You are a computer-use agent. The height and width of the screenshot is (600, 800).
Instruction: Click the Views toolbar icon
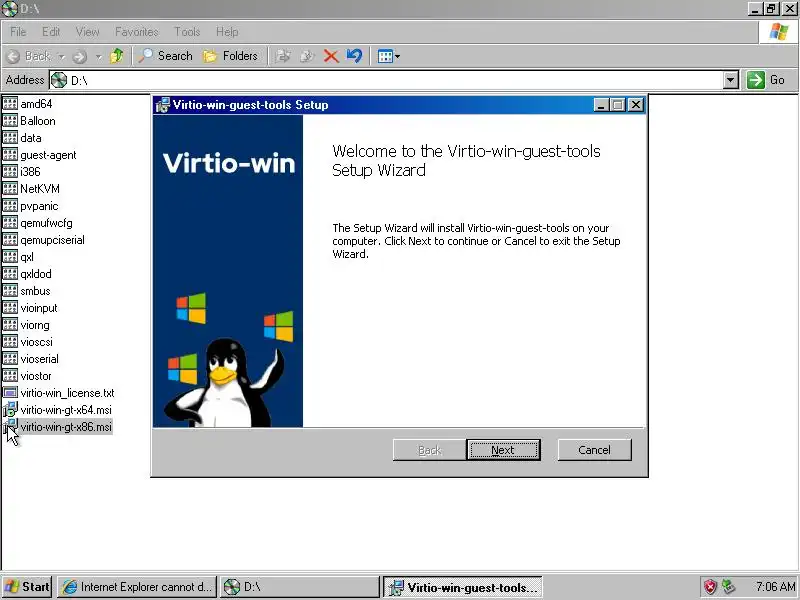385,56
